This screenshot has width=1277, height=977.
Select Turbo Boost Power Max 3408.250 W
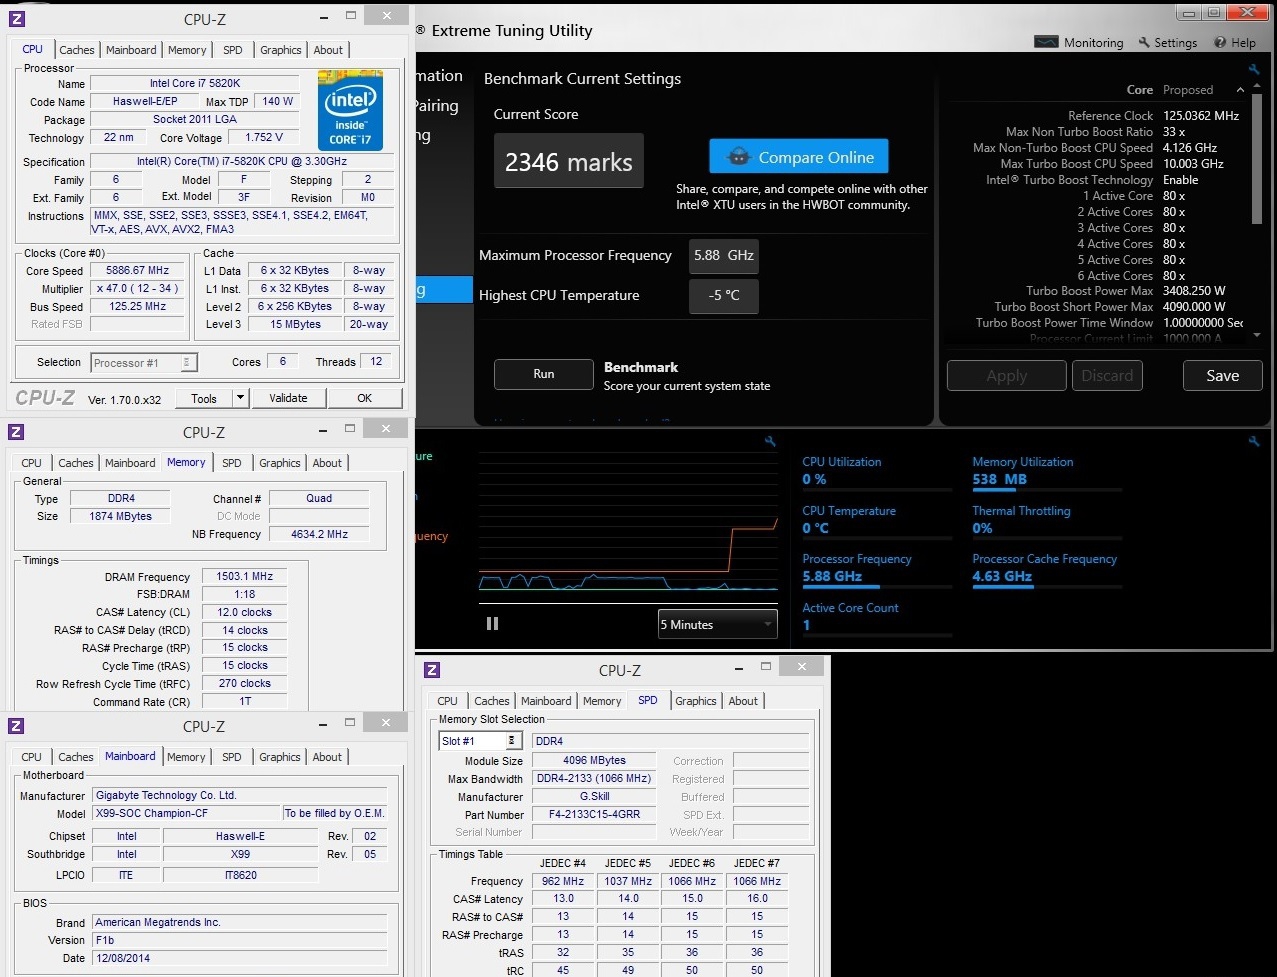[x=1194, y=291]
